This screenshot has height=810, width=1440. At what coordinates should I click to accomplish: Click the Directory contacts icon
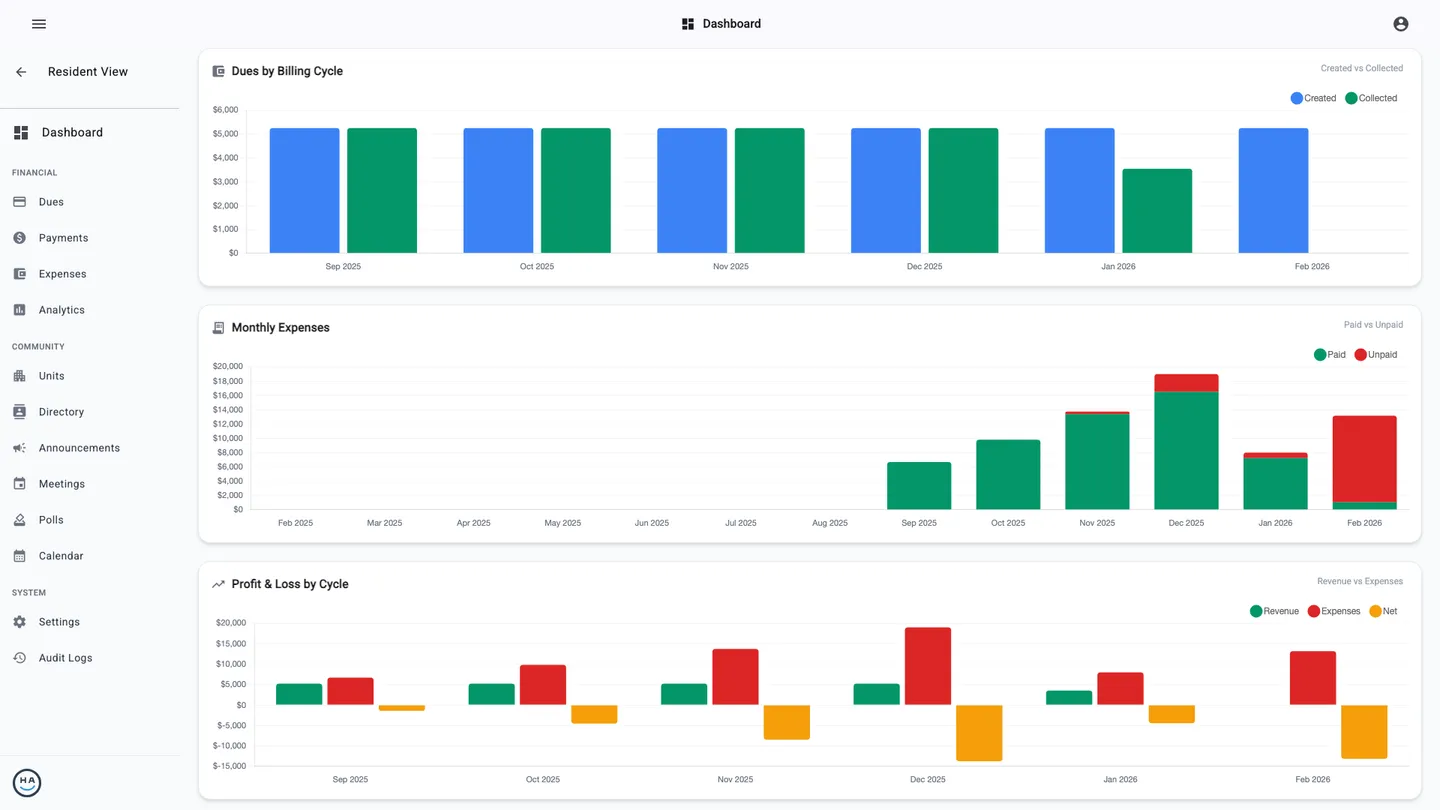[x=19, y=412]
